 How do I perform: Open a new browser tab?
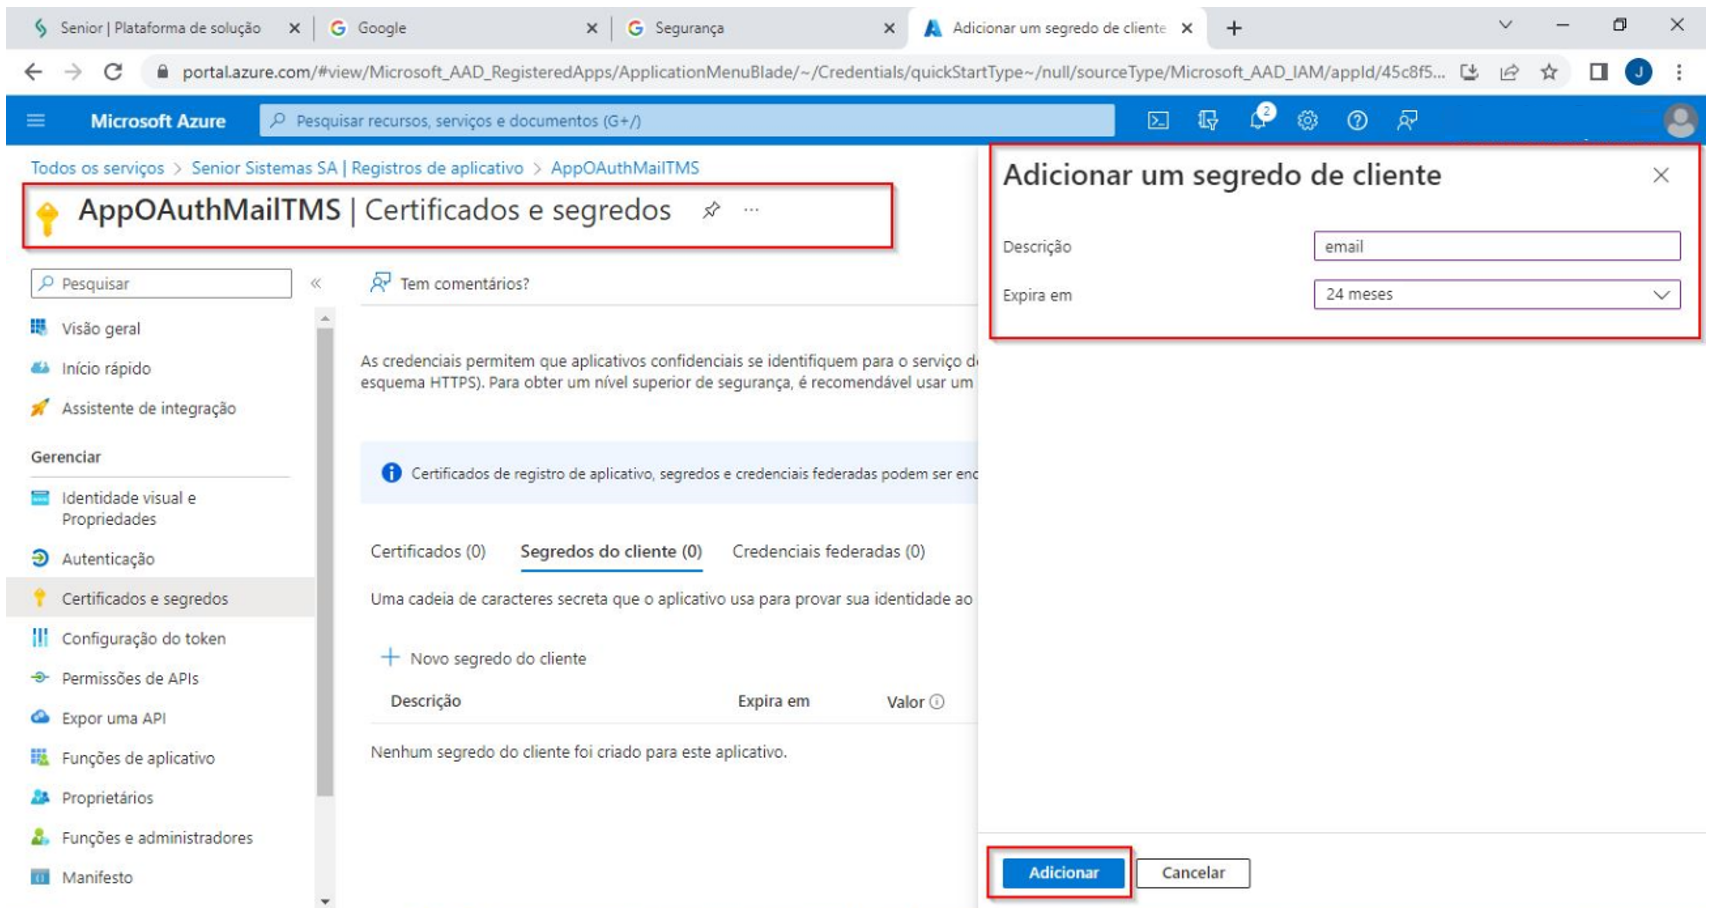(x=1234, y=28)
